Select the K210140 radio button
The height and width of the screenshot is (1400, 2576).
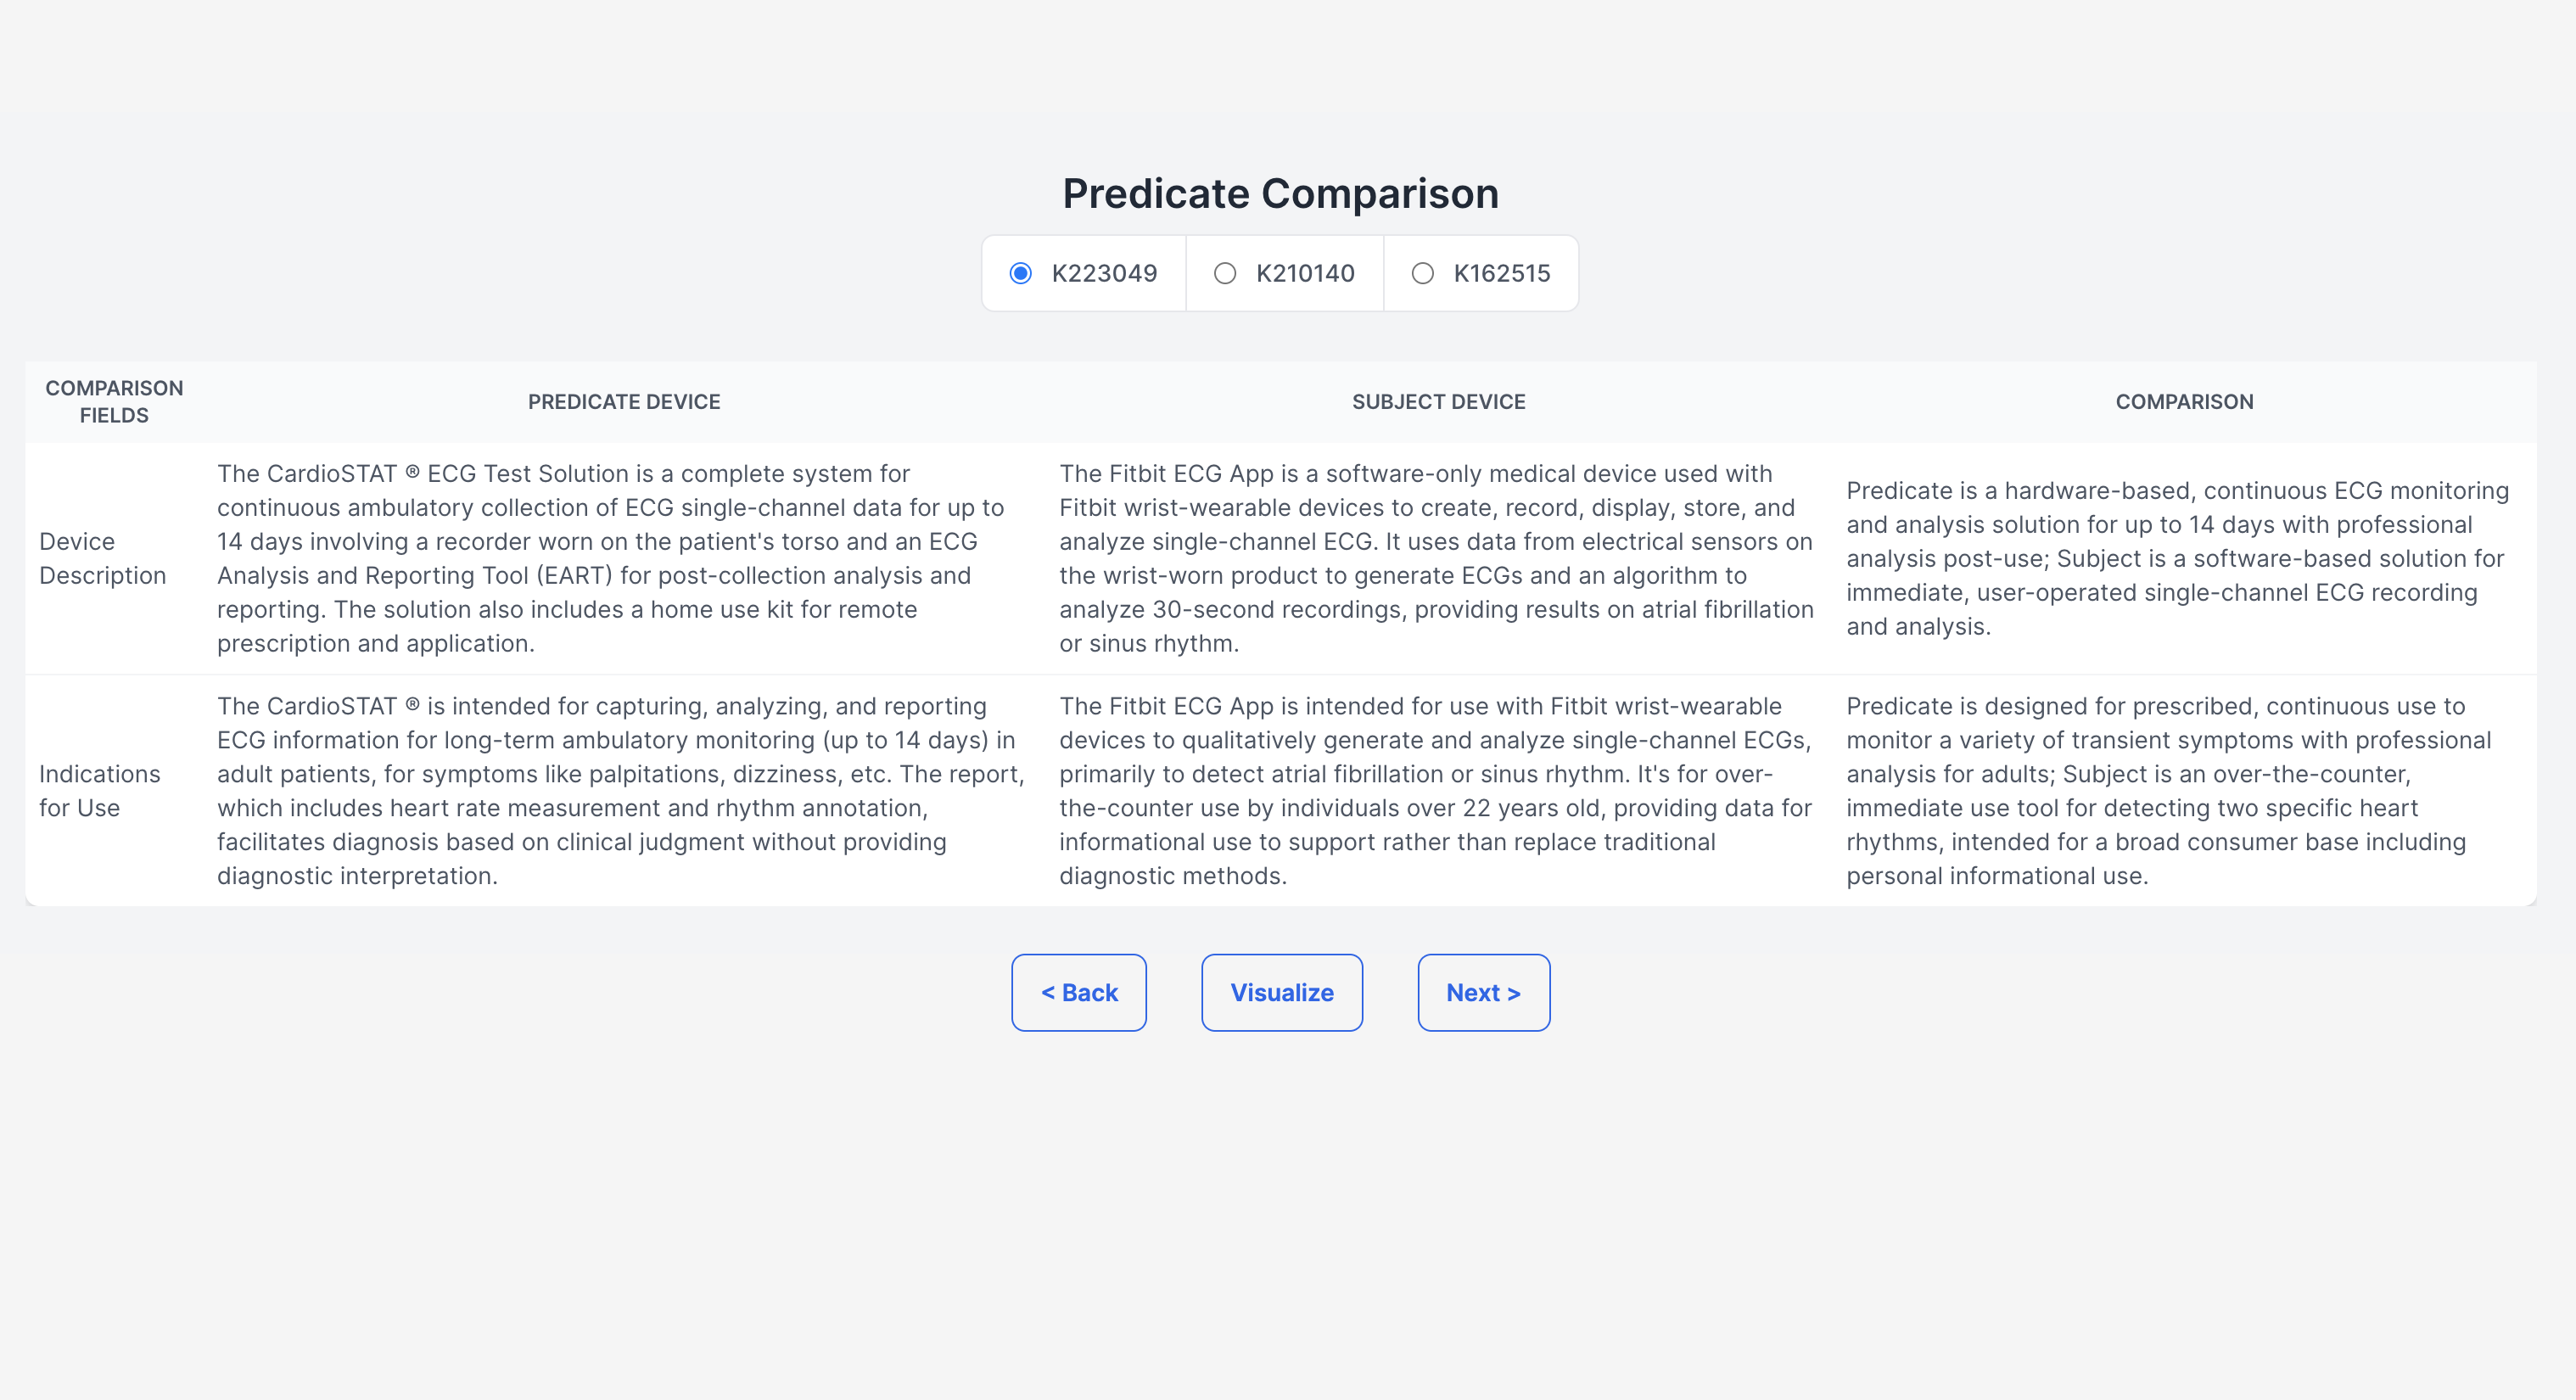coord(1225,273)
